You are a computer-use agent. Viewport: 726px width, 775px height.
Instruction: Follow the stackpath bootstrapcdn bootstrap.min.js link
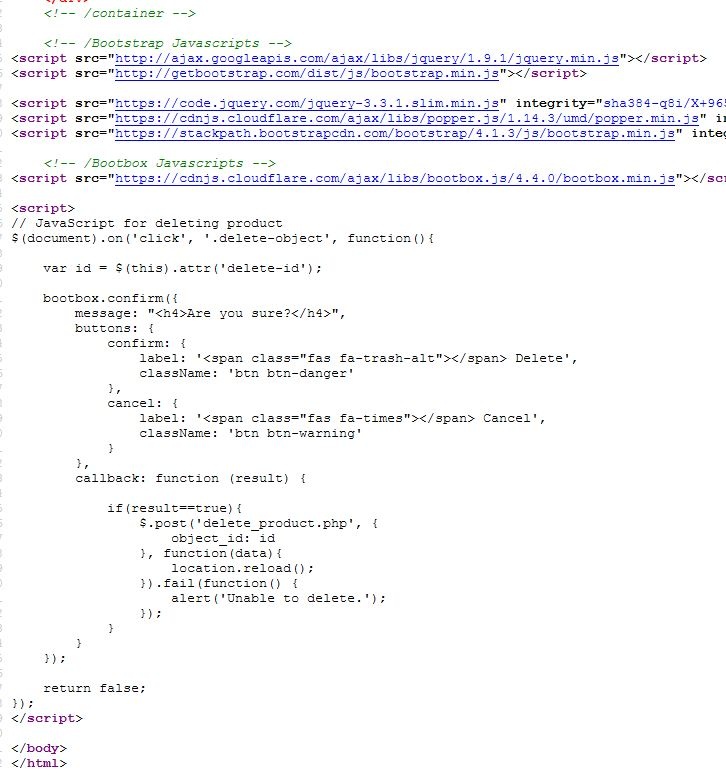395,133
